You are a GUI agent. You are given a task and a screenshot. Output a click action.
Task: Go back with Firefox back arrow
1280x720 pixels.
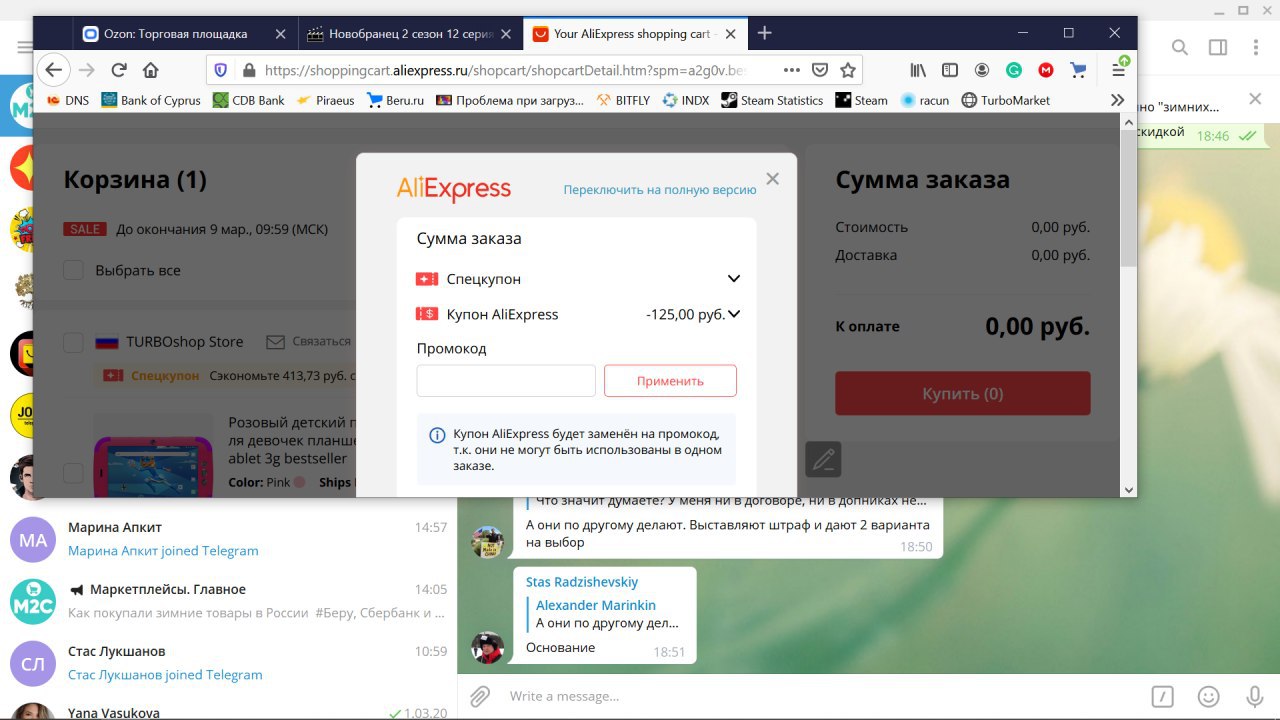point(54,70)
